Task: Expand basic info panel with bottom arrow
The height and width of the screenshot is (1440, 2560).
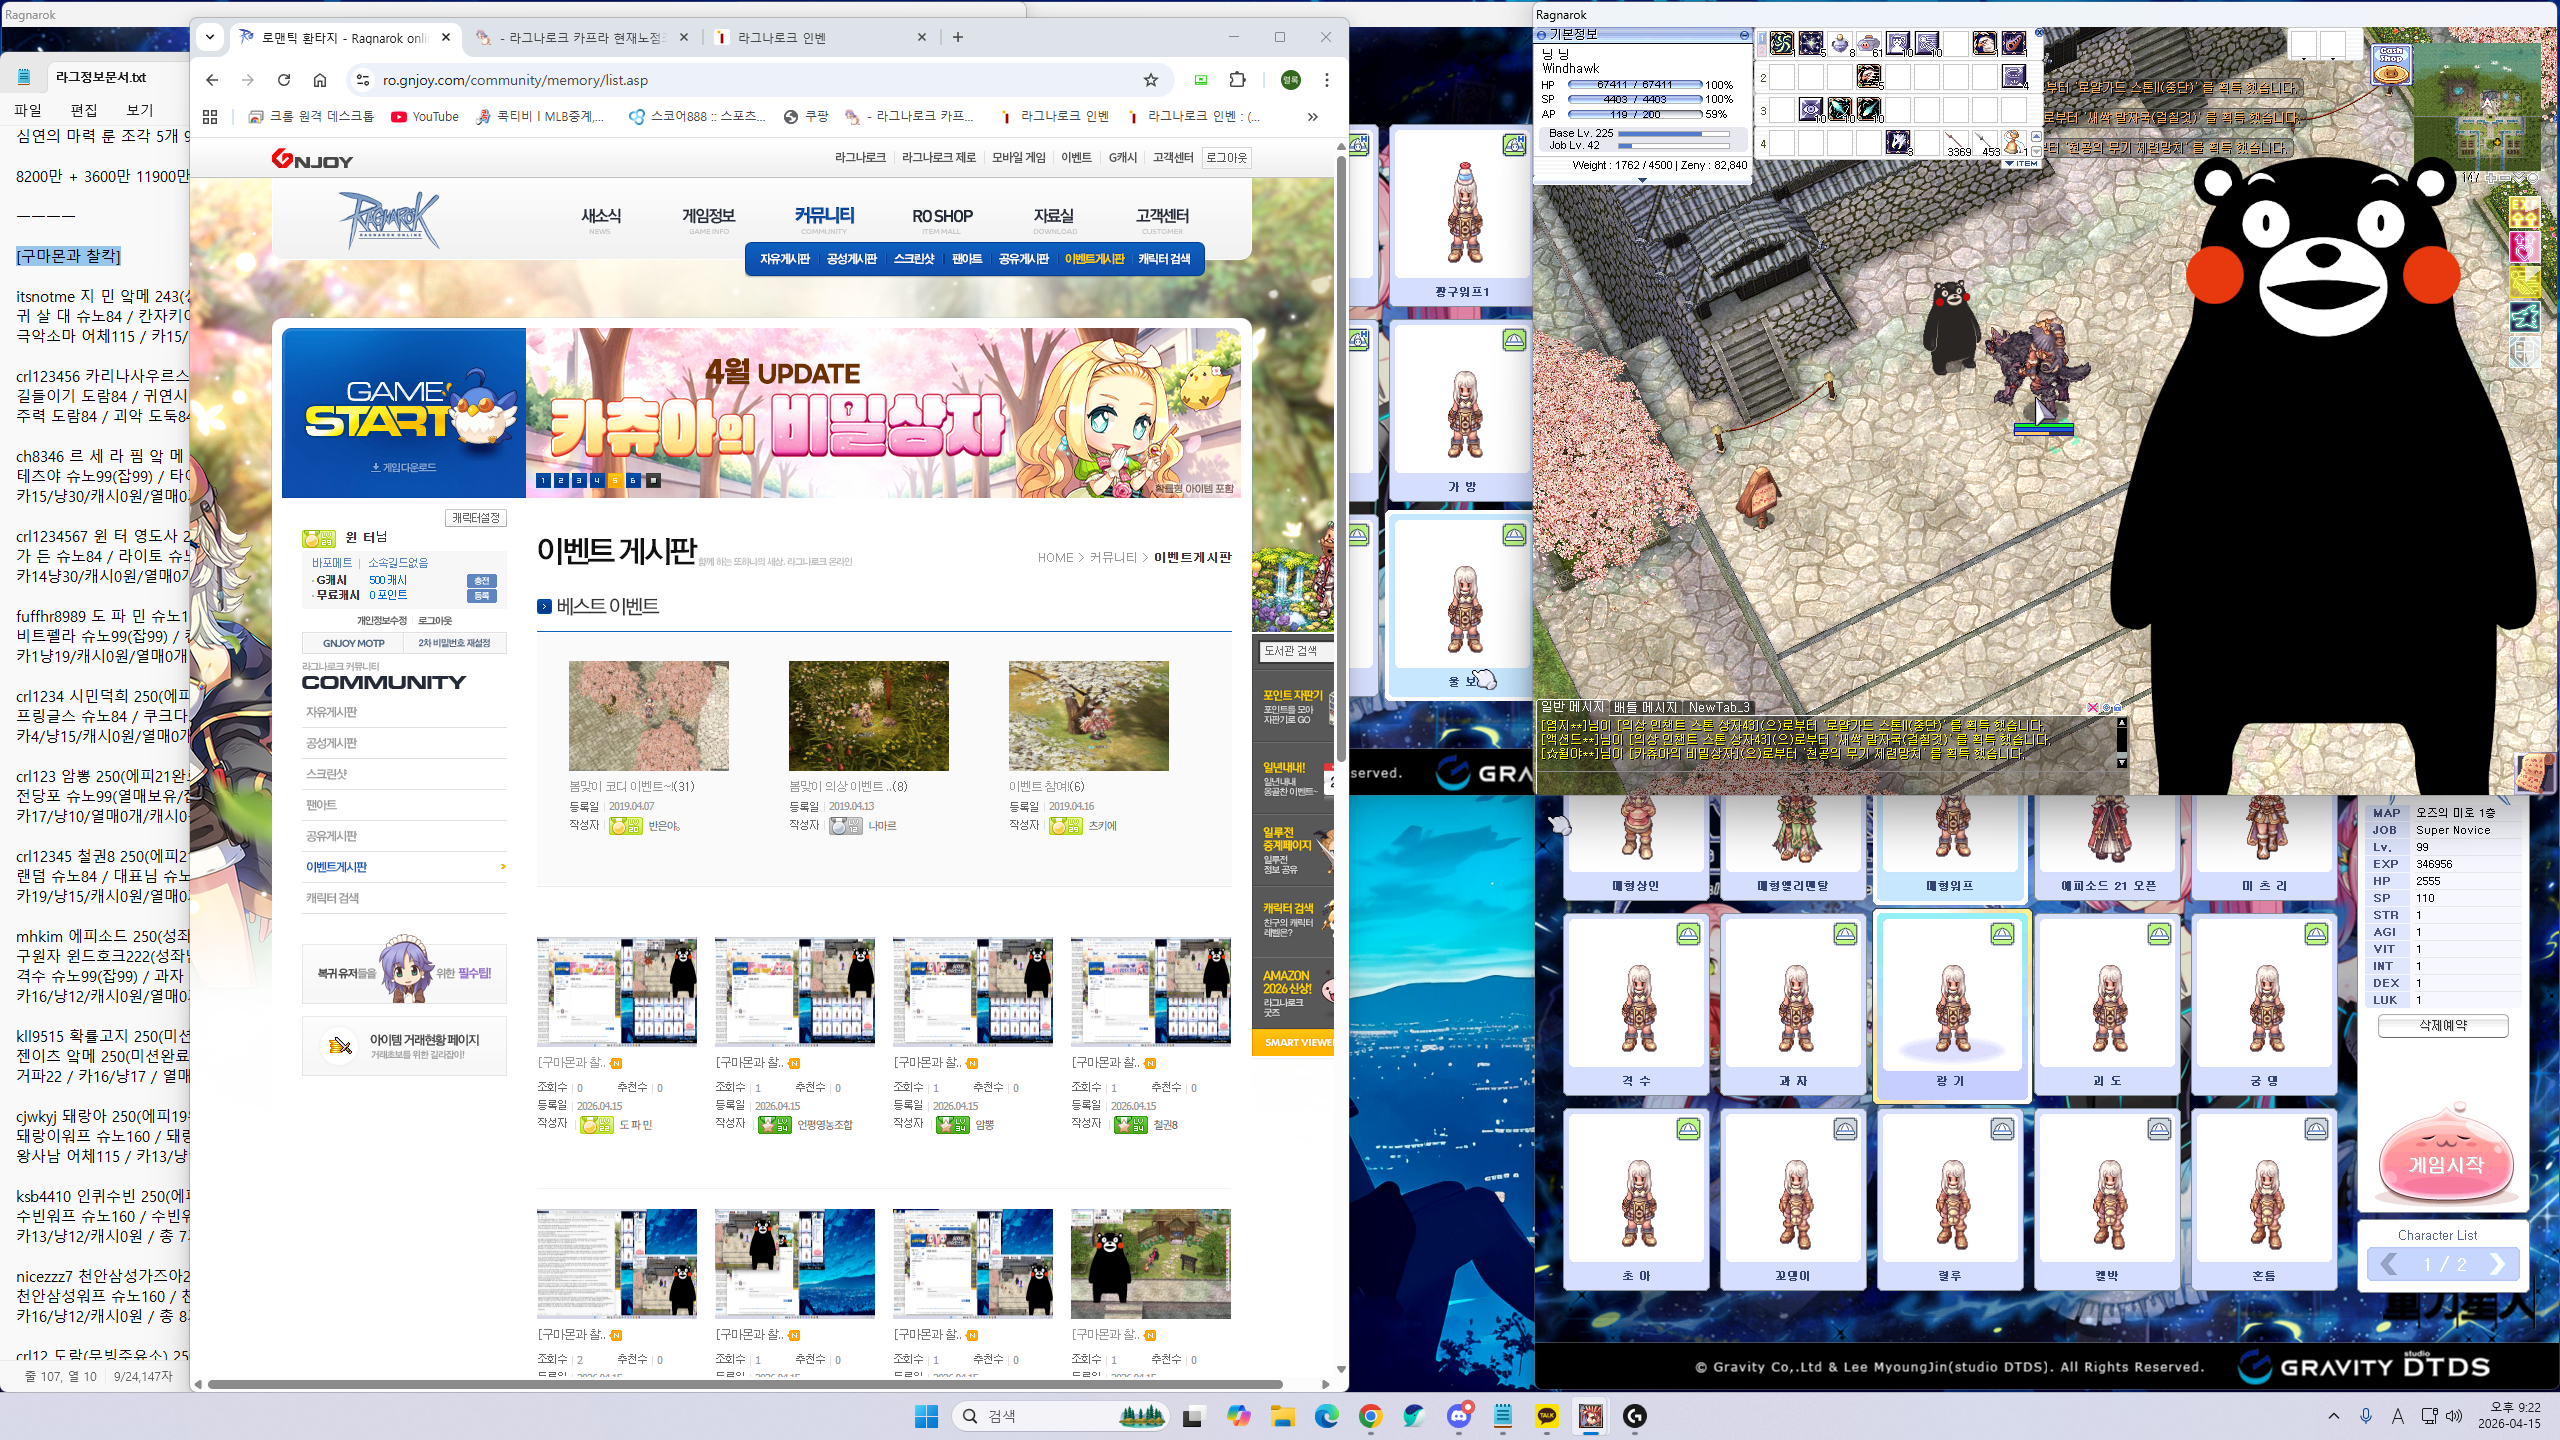Action: 1642,180
